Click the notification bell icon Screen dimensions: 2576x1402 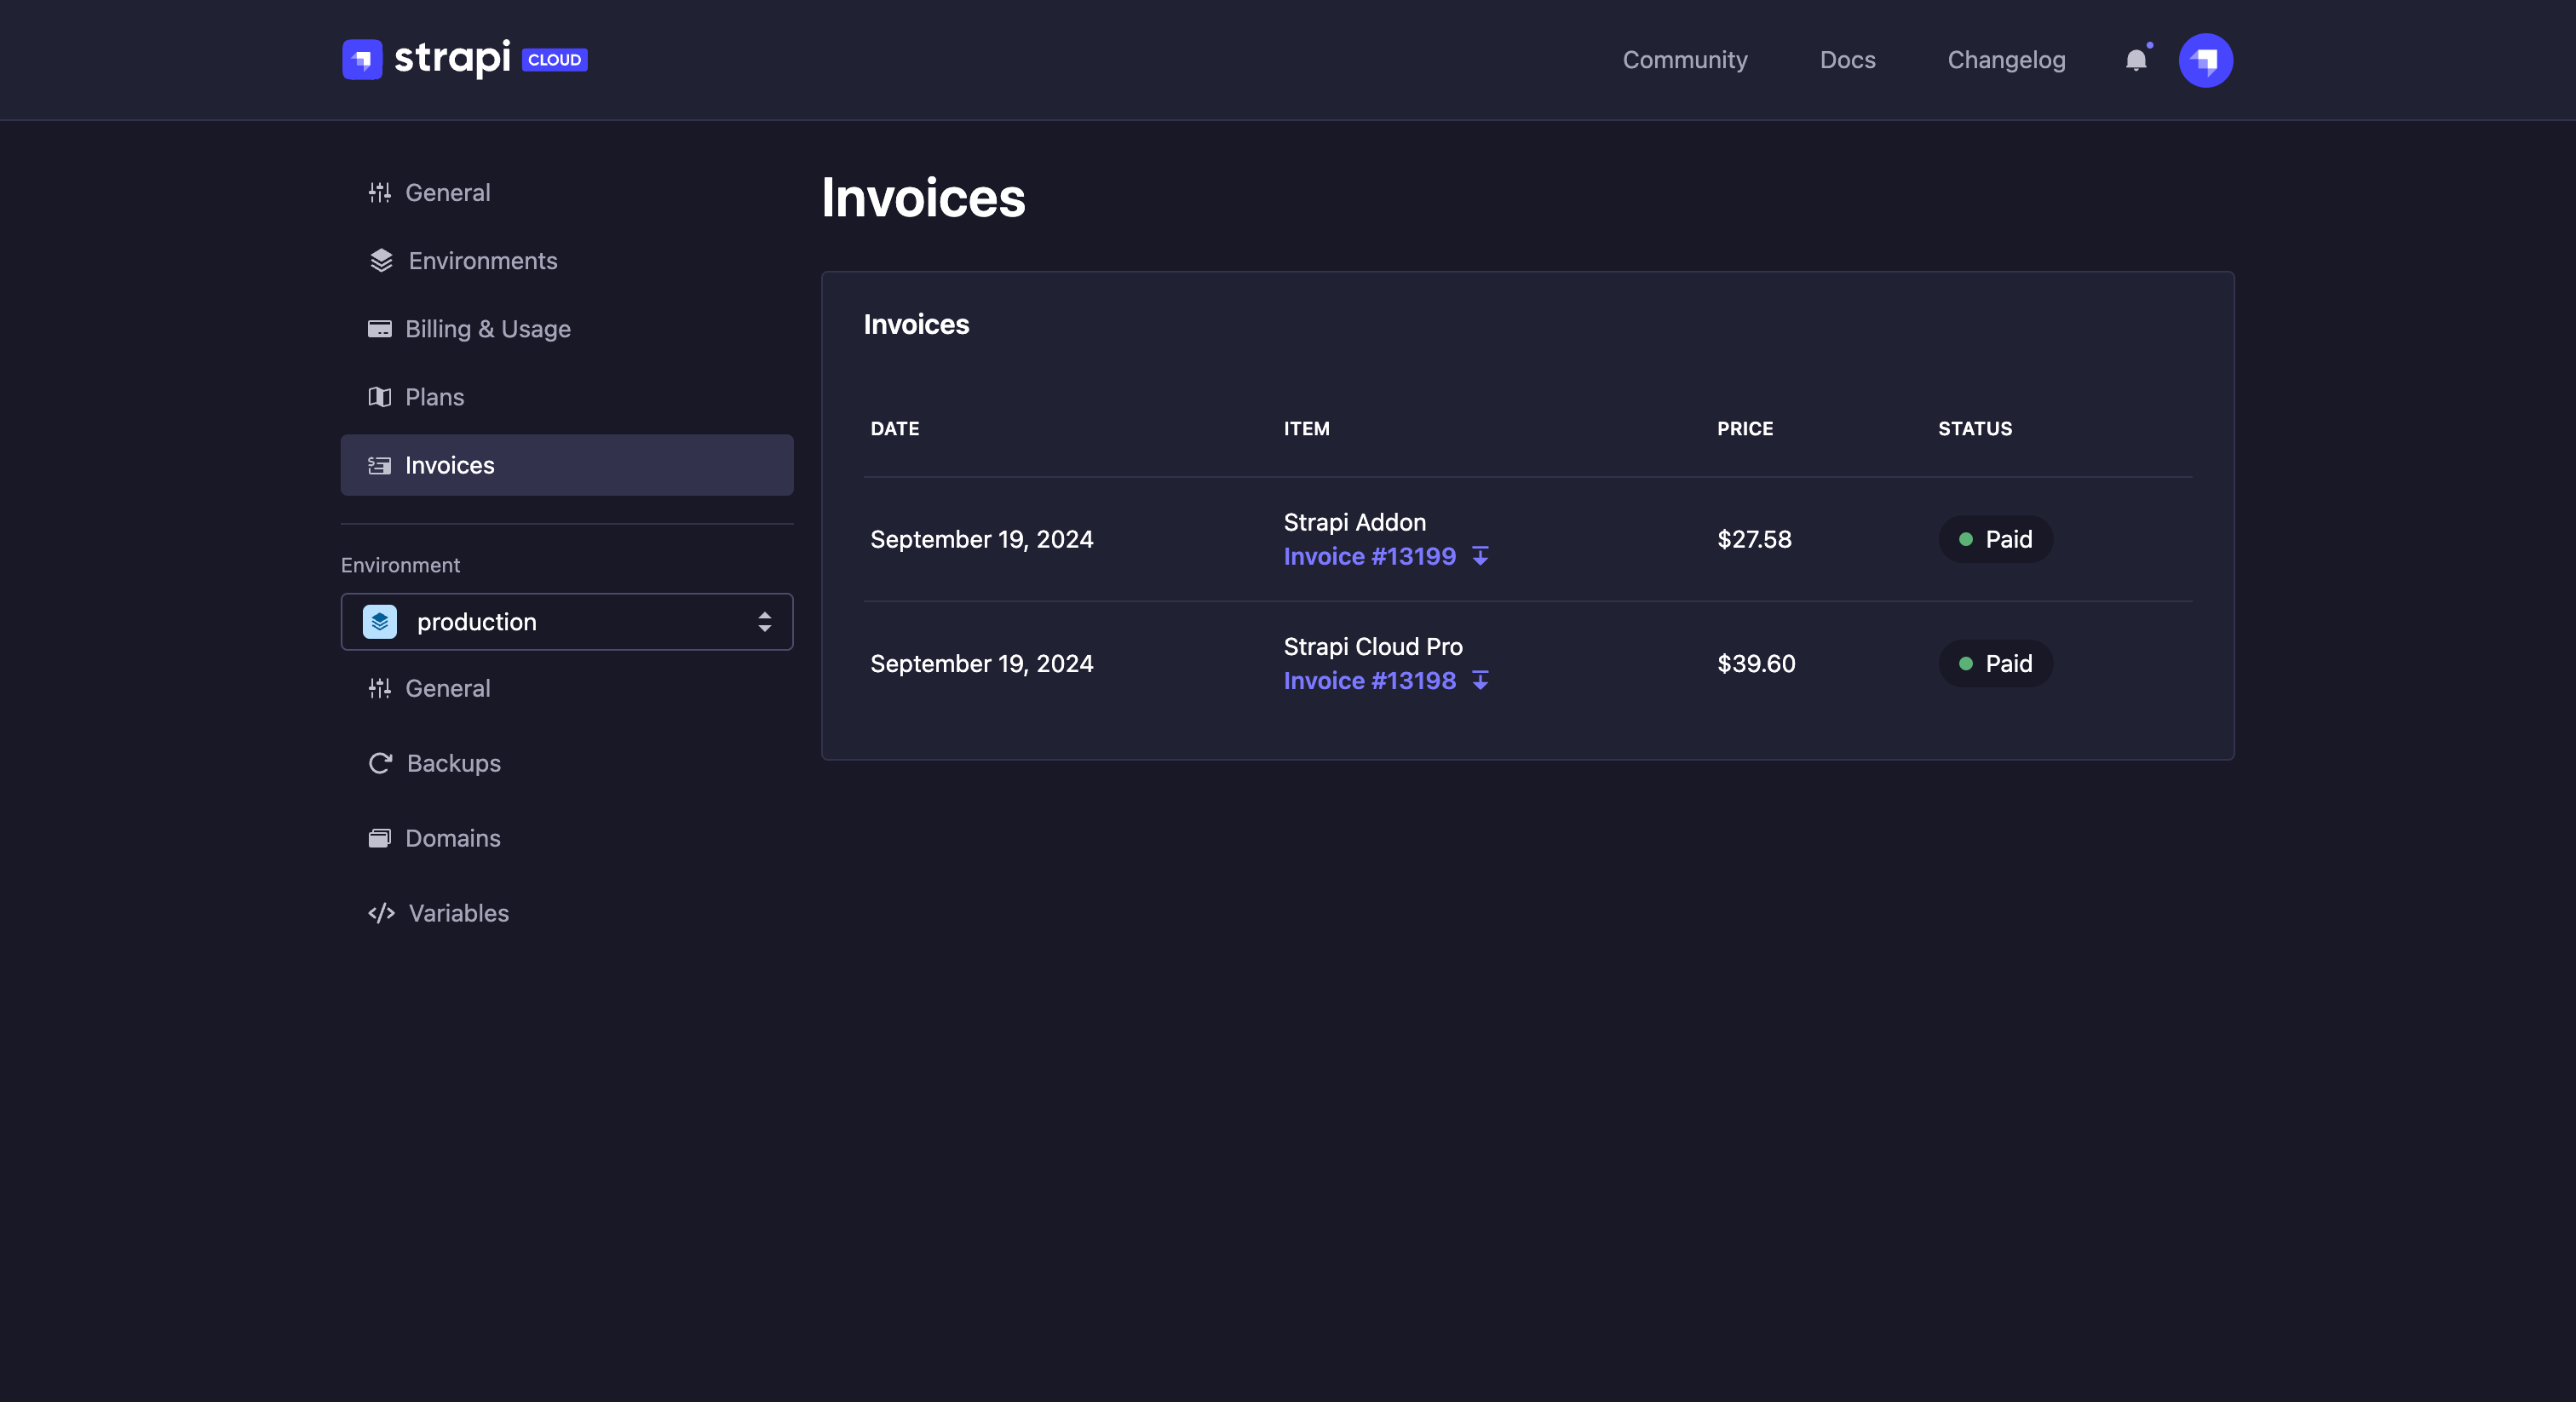2136,60
